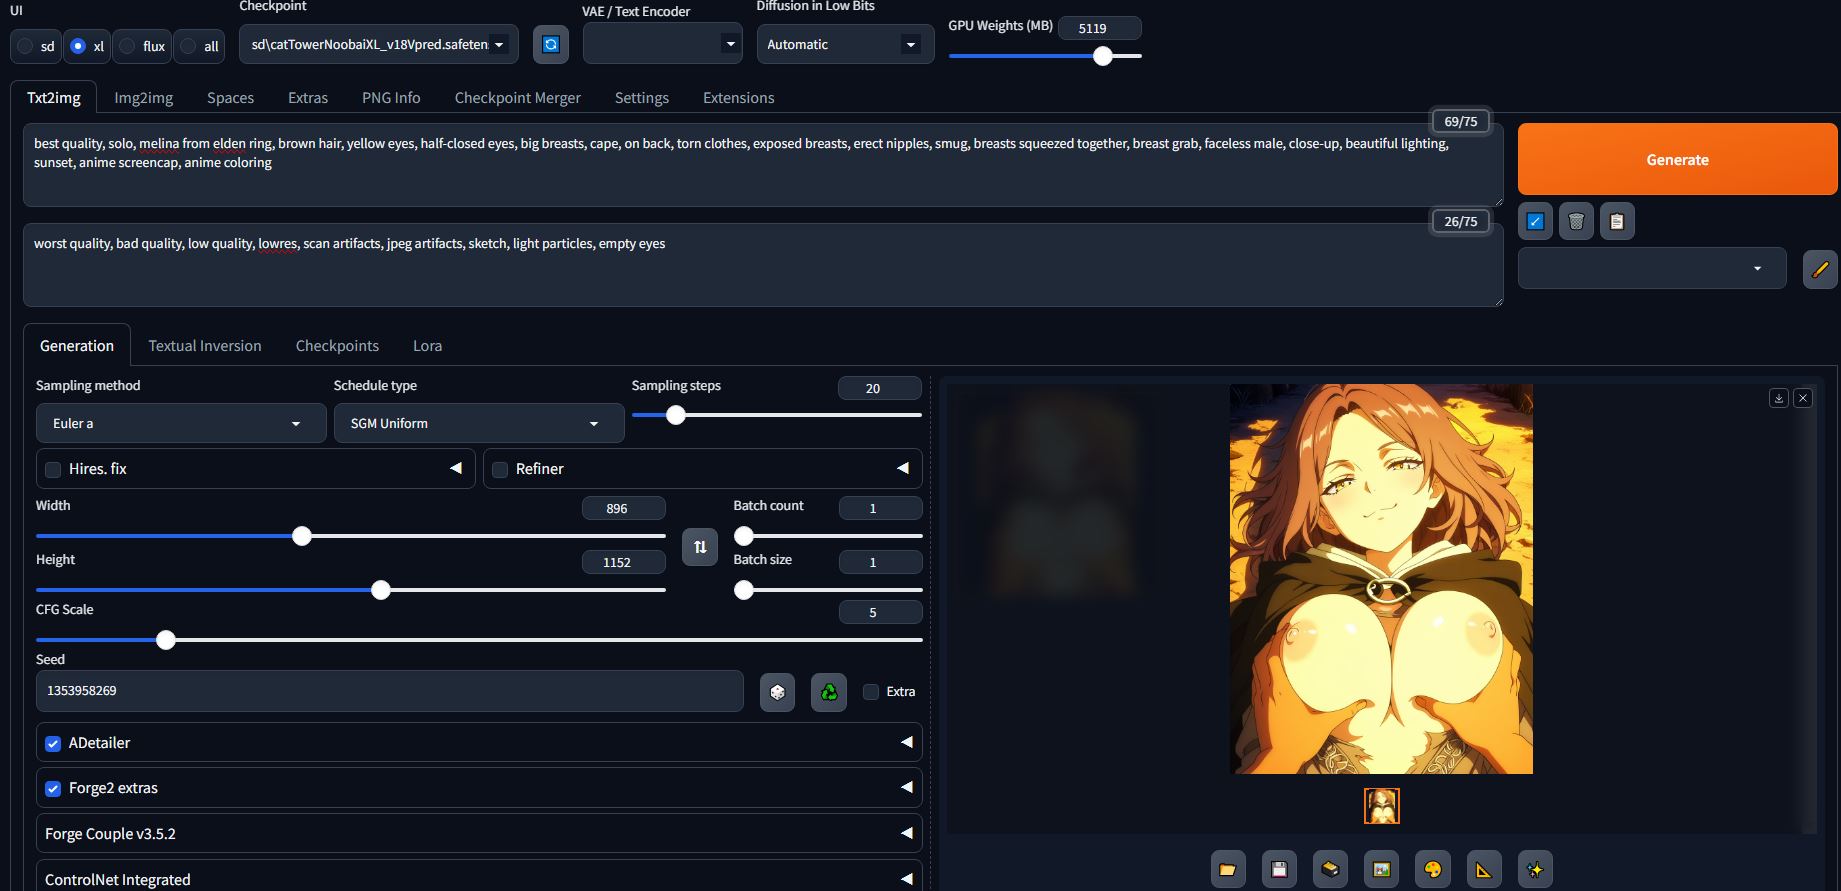This screenshot has height=891, width=1841.
Task: Download the preview image from the gallery
Action: 1779,398
